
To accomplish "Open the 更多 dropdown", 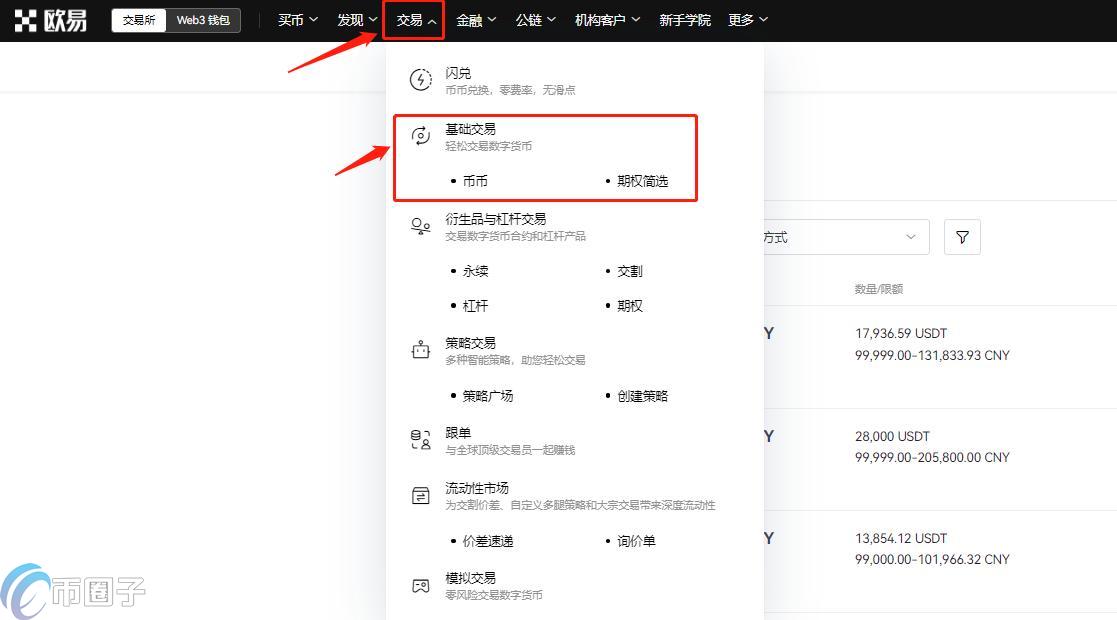I will tap(746, 19).
